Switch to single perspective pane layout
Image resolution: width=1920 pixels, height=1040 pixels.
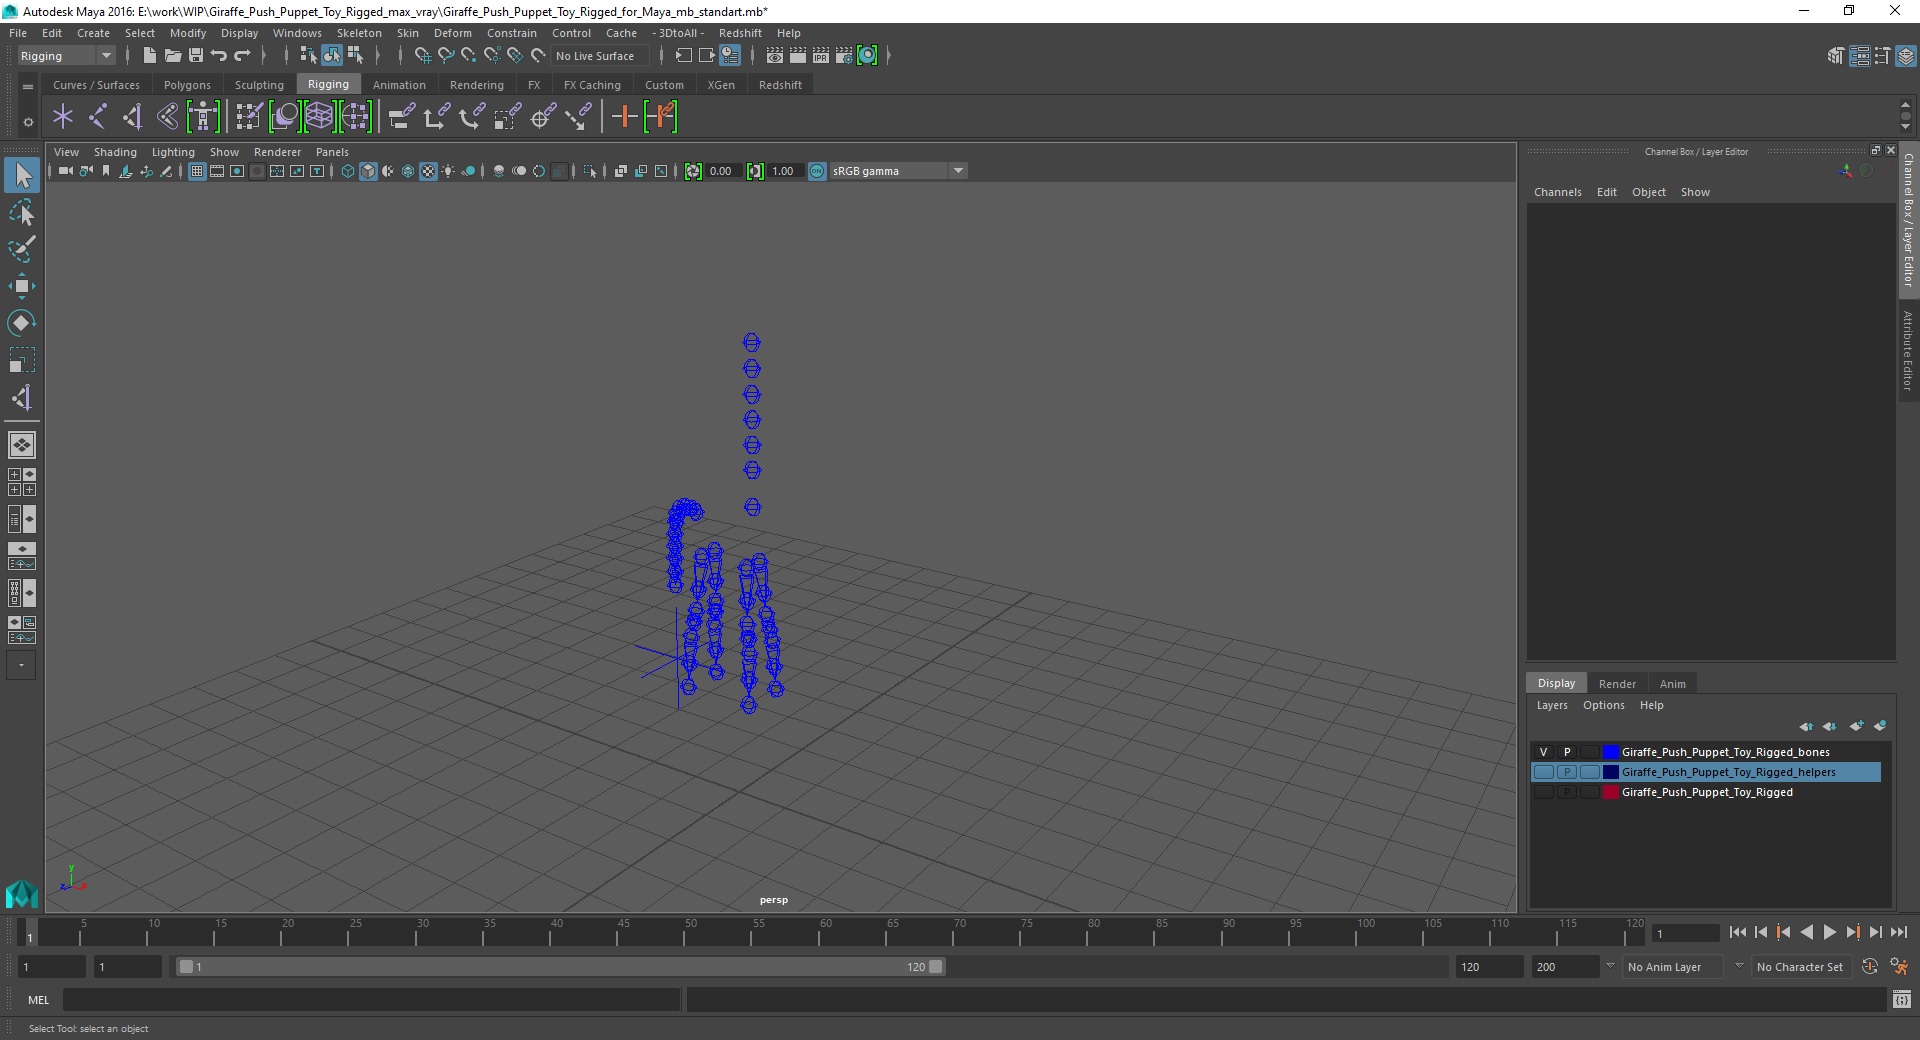pyautogui.click(x=22, y=445)
